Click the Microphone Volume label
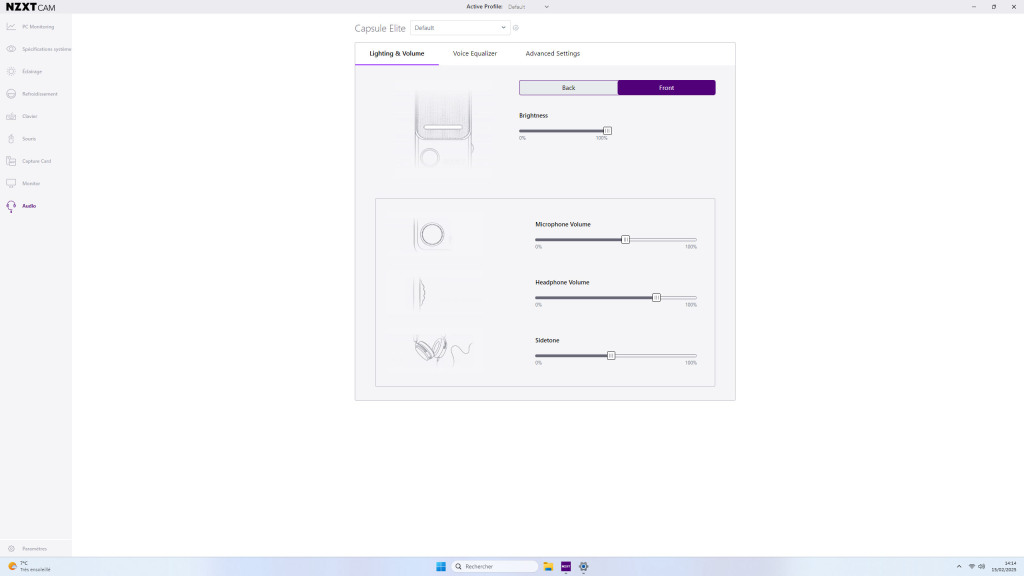The width and height of the screenshot is (1024, 576). point(563,224)
